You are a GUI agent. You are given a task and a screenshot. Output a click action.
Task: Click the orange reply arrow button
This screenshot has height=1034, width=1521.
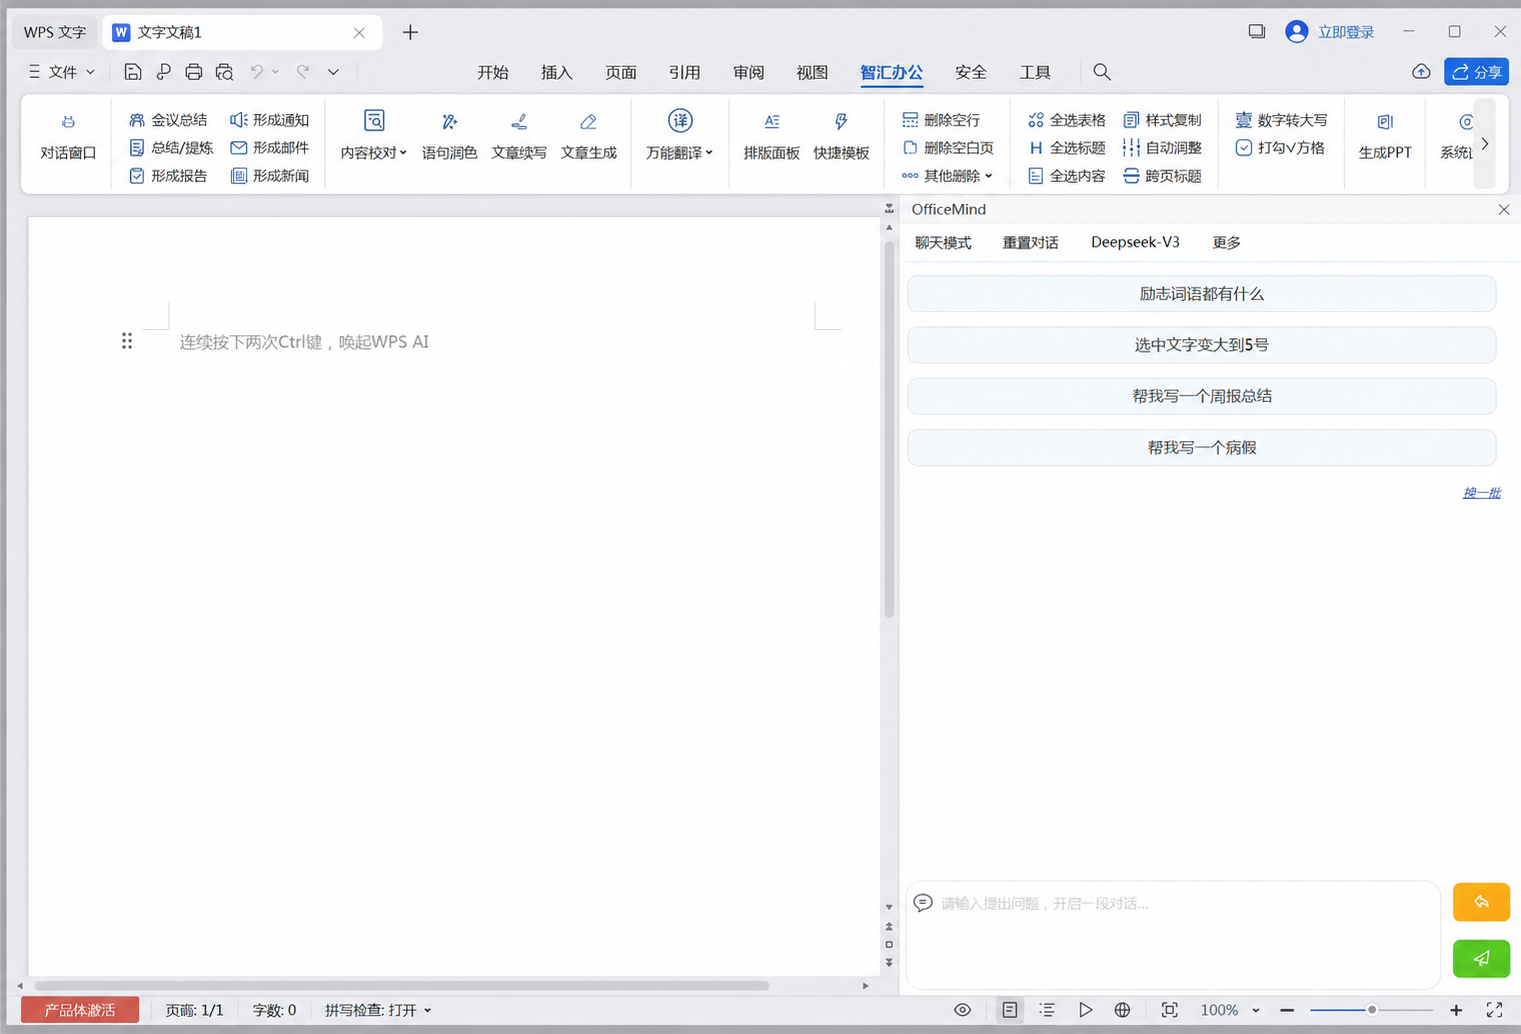point(1481,902)
